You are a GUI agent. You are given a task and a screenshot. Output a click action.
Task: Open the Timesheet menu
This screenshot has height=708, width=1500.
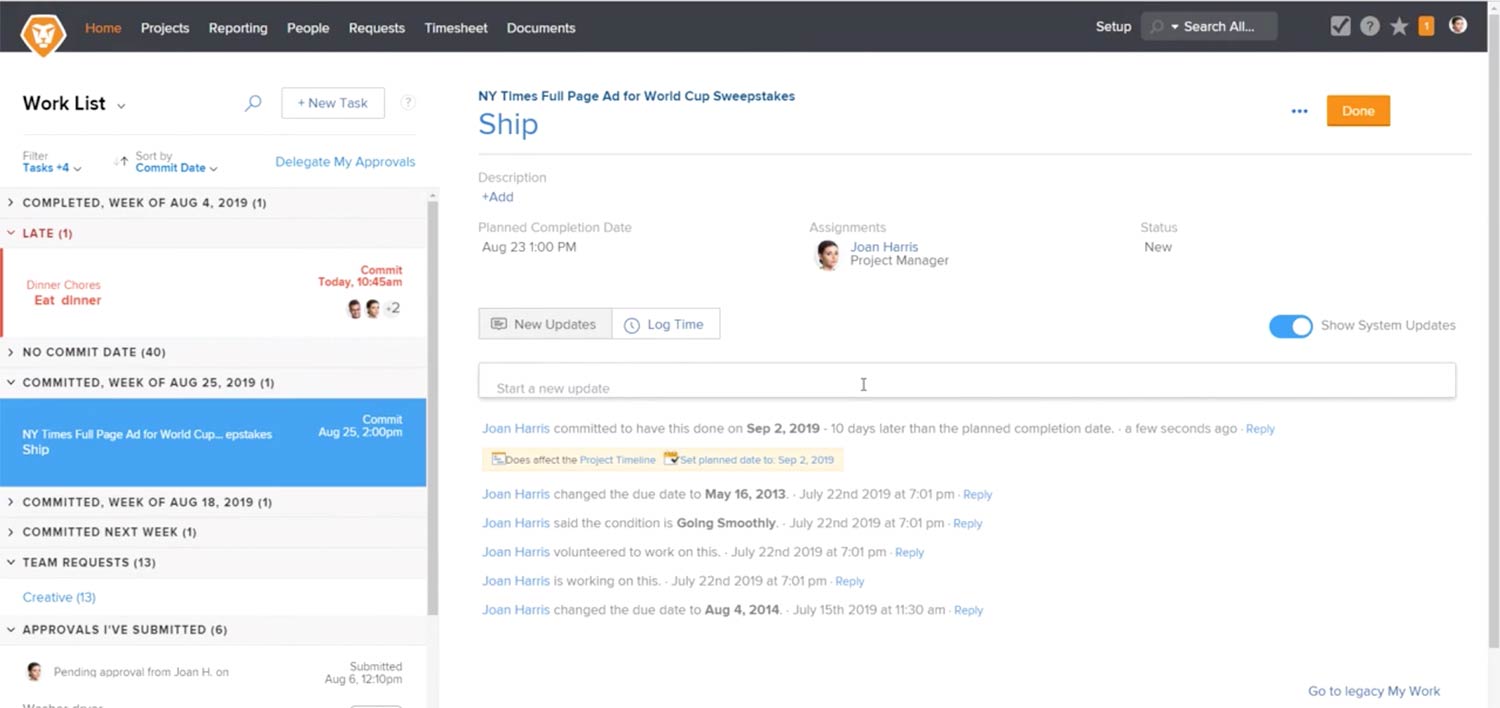[456, 28]
